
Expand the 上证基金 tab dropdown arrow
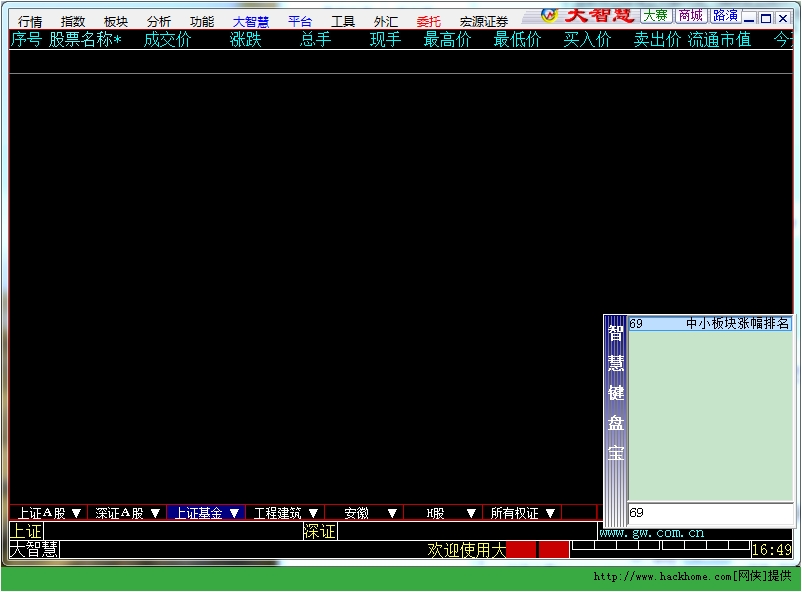point(234,513)
